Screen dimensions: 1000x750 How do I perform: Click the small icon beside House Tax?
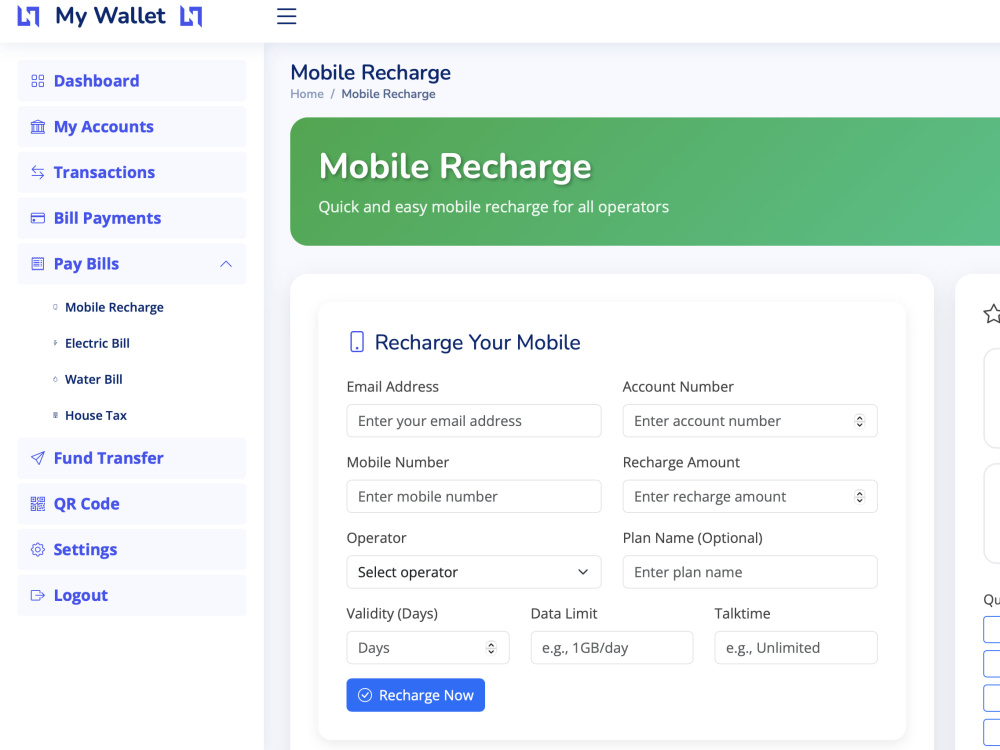(x=55, y=415)
